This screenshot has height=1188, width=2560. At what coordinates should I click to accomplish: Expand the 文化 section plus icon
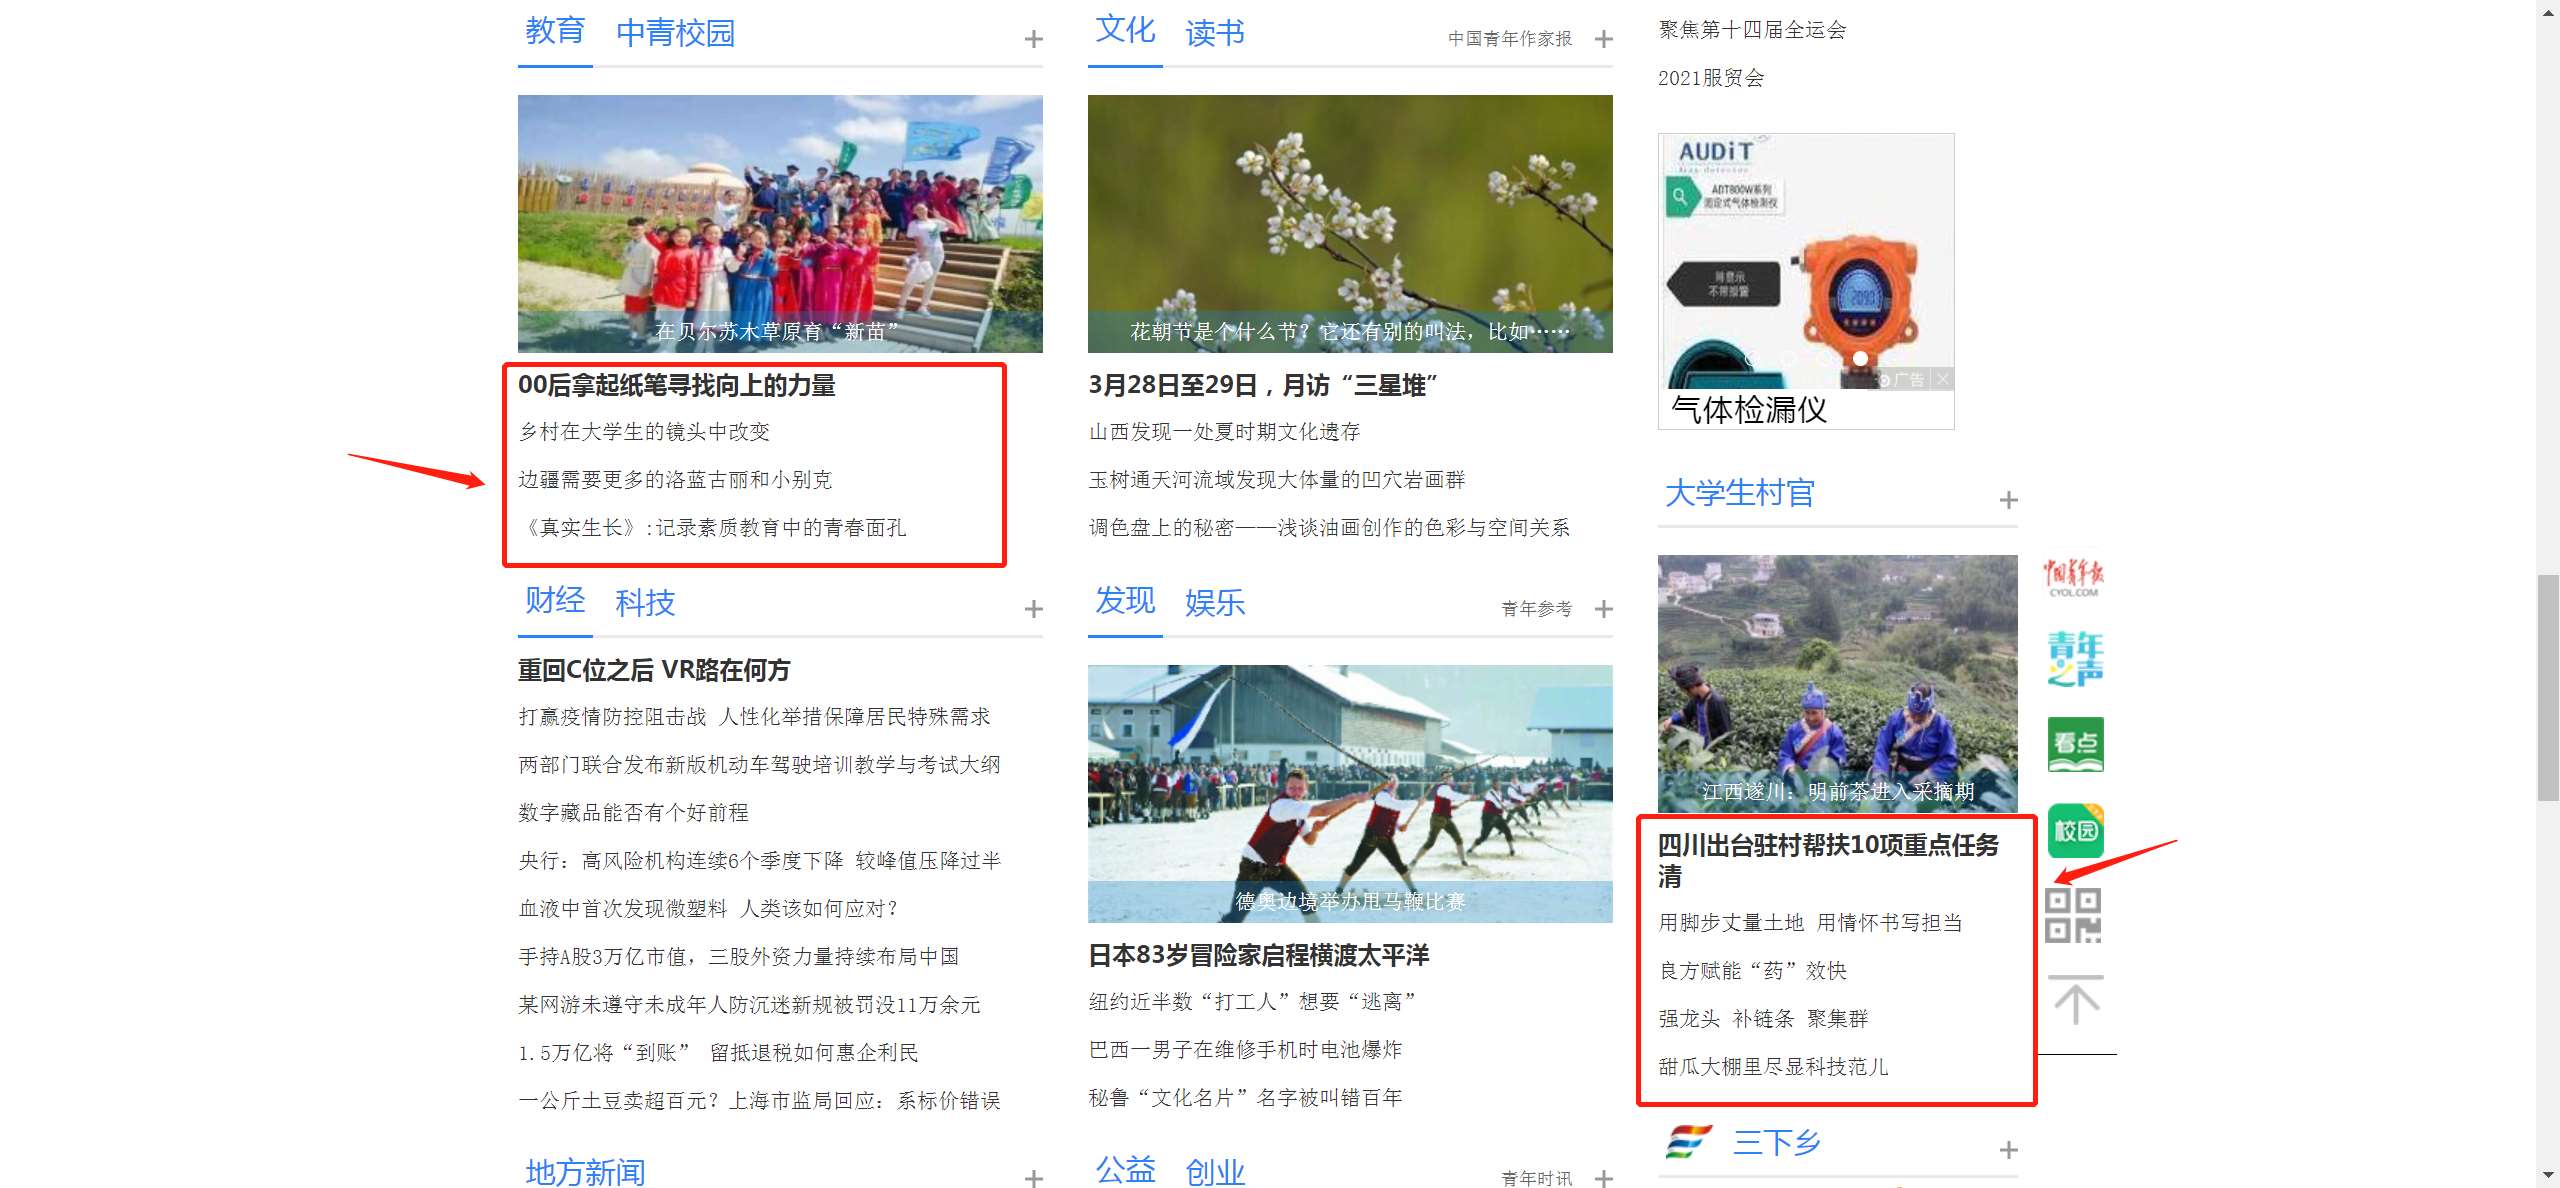[x=1604, y=39]
